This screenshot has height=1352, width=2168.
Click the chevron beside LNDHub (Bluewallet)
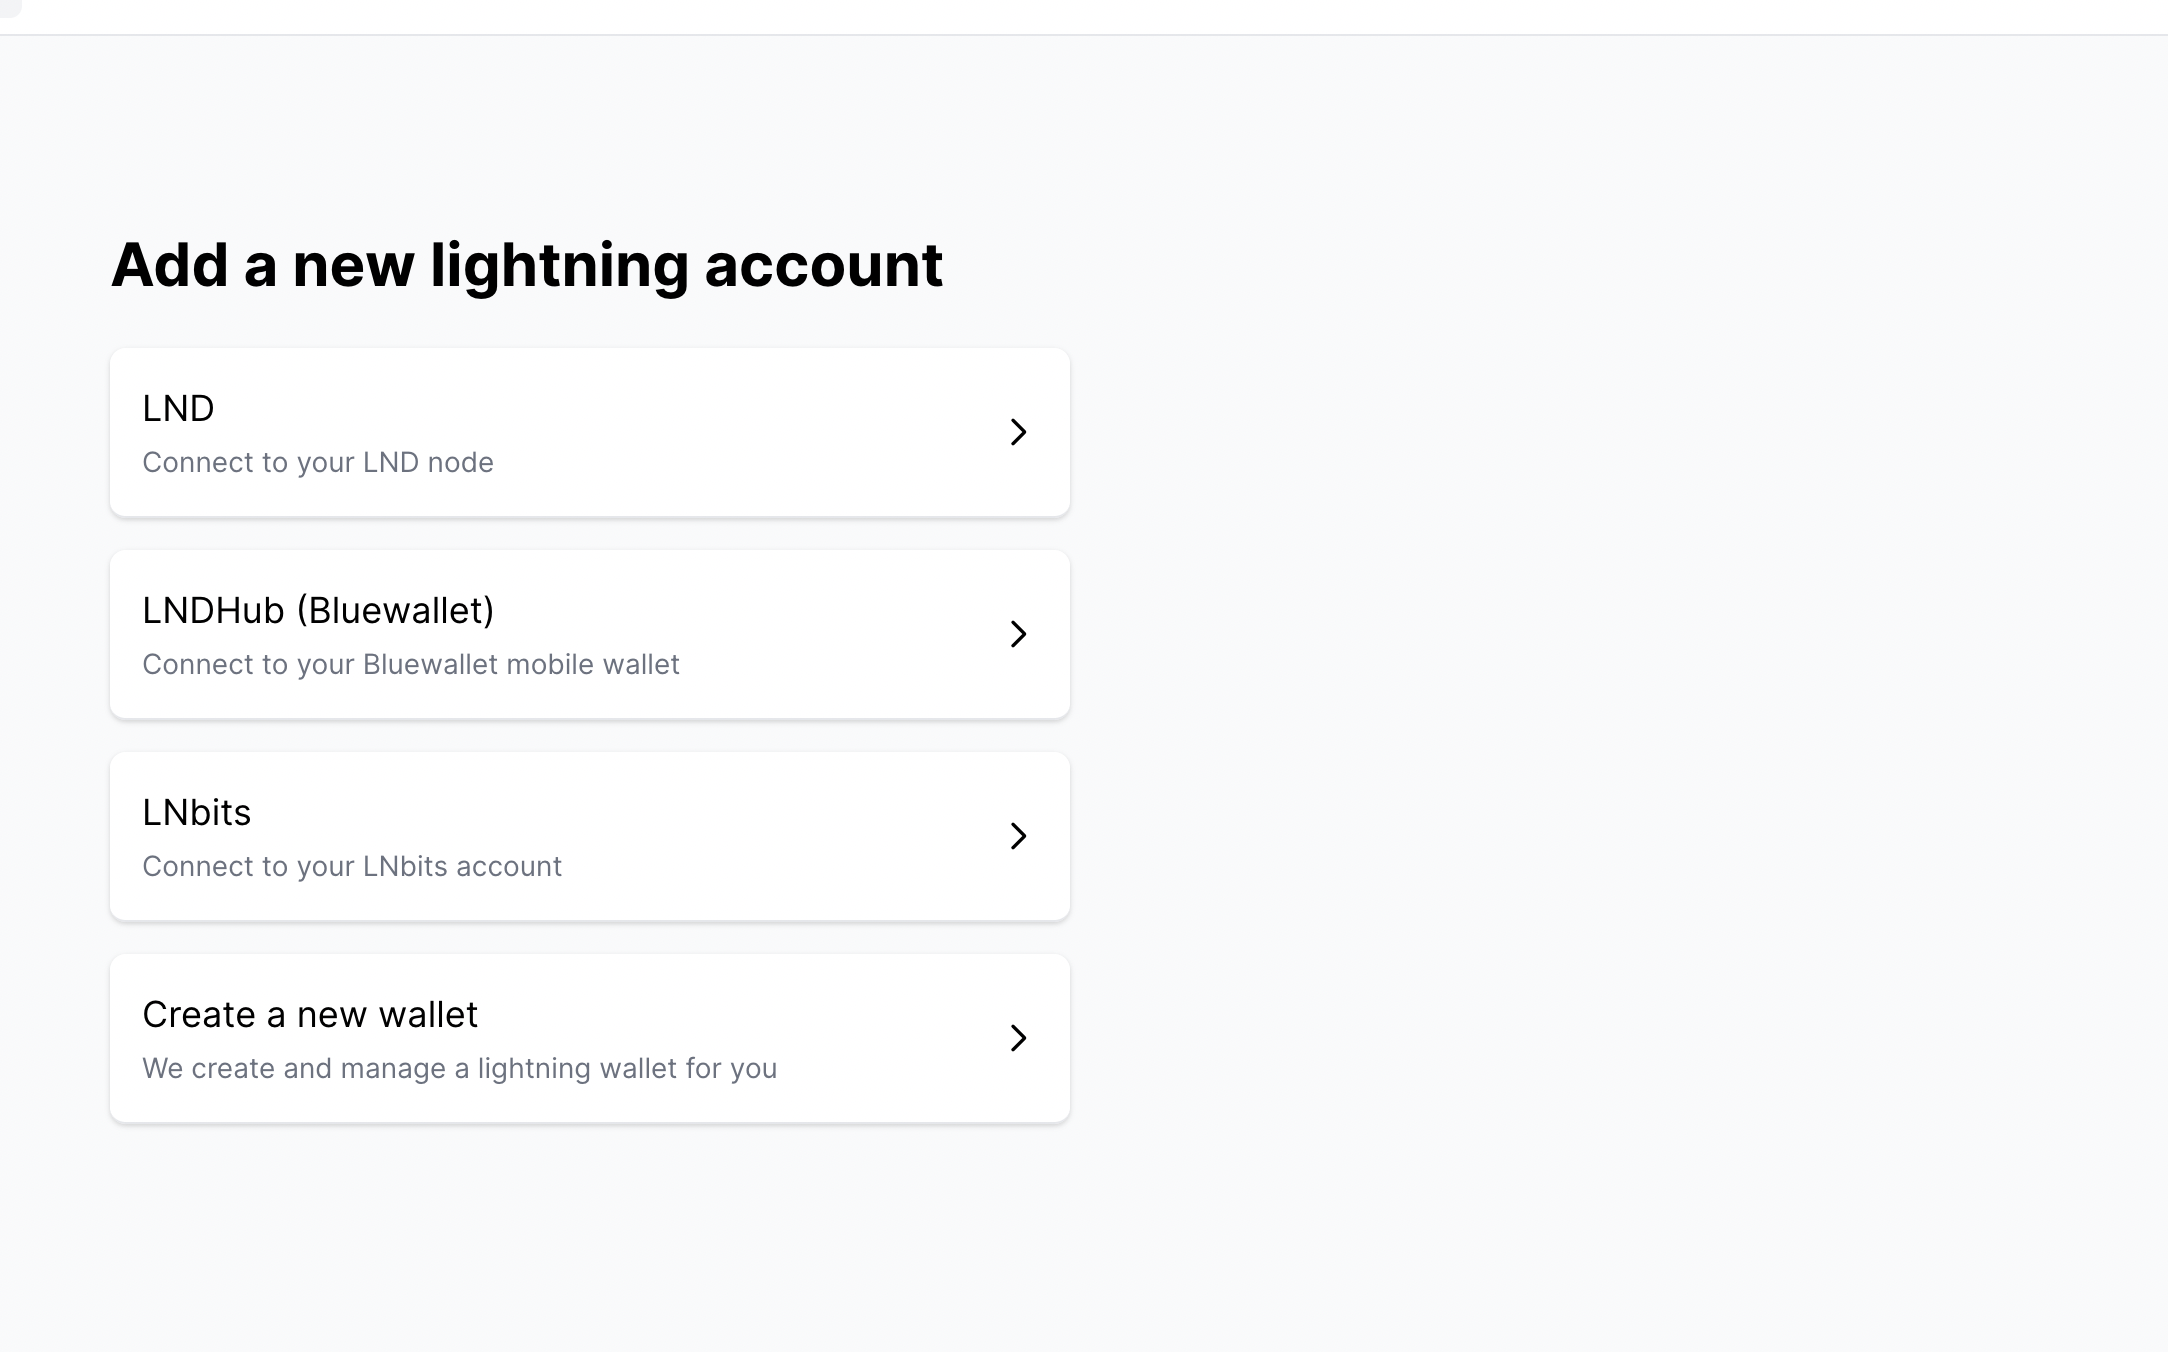coord(1018,634)
